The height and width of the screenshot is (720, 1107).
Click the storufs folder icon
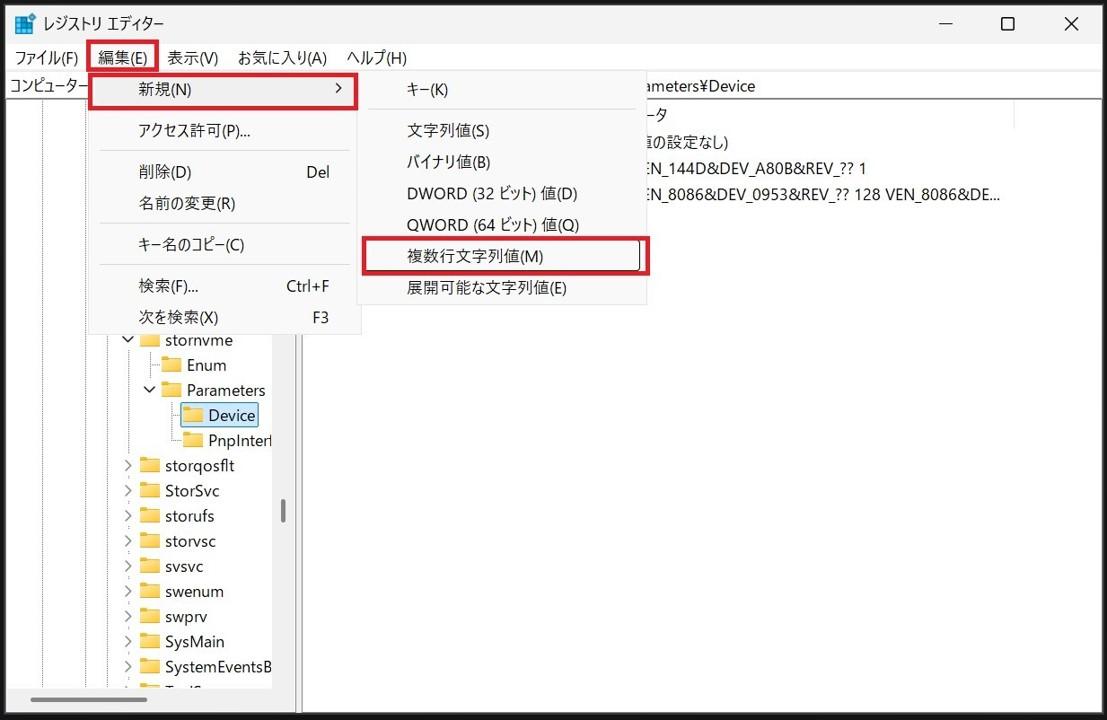[x=150, y=516]
